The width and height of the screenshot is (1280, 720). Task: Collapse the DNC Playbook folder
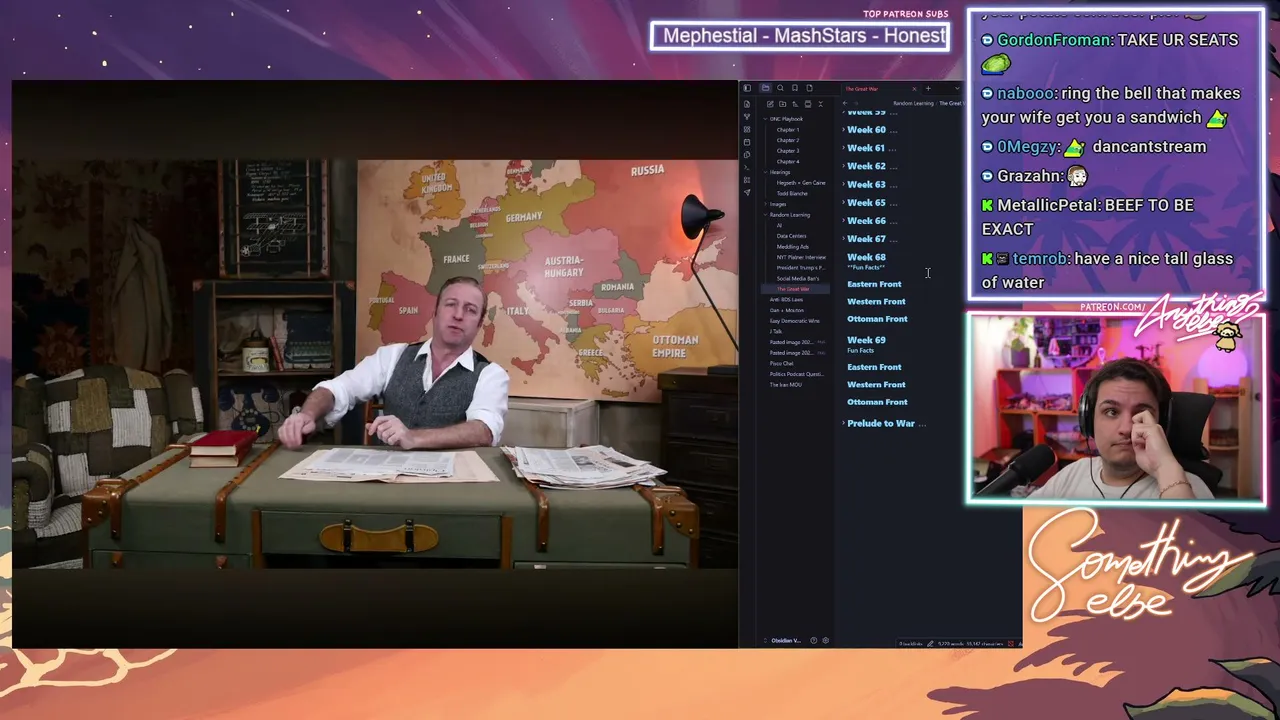point(765,119)
